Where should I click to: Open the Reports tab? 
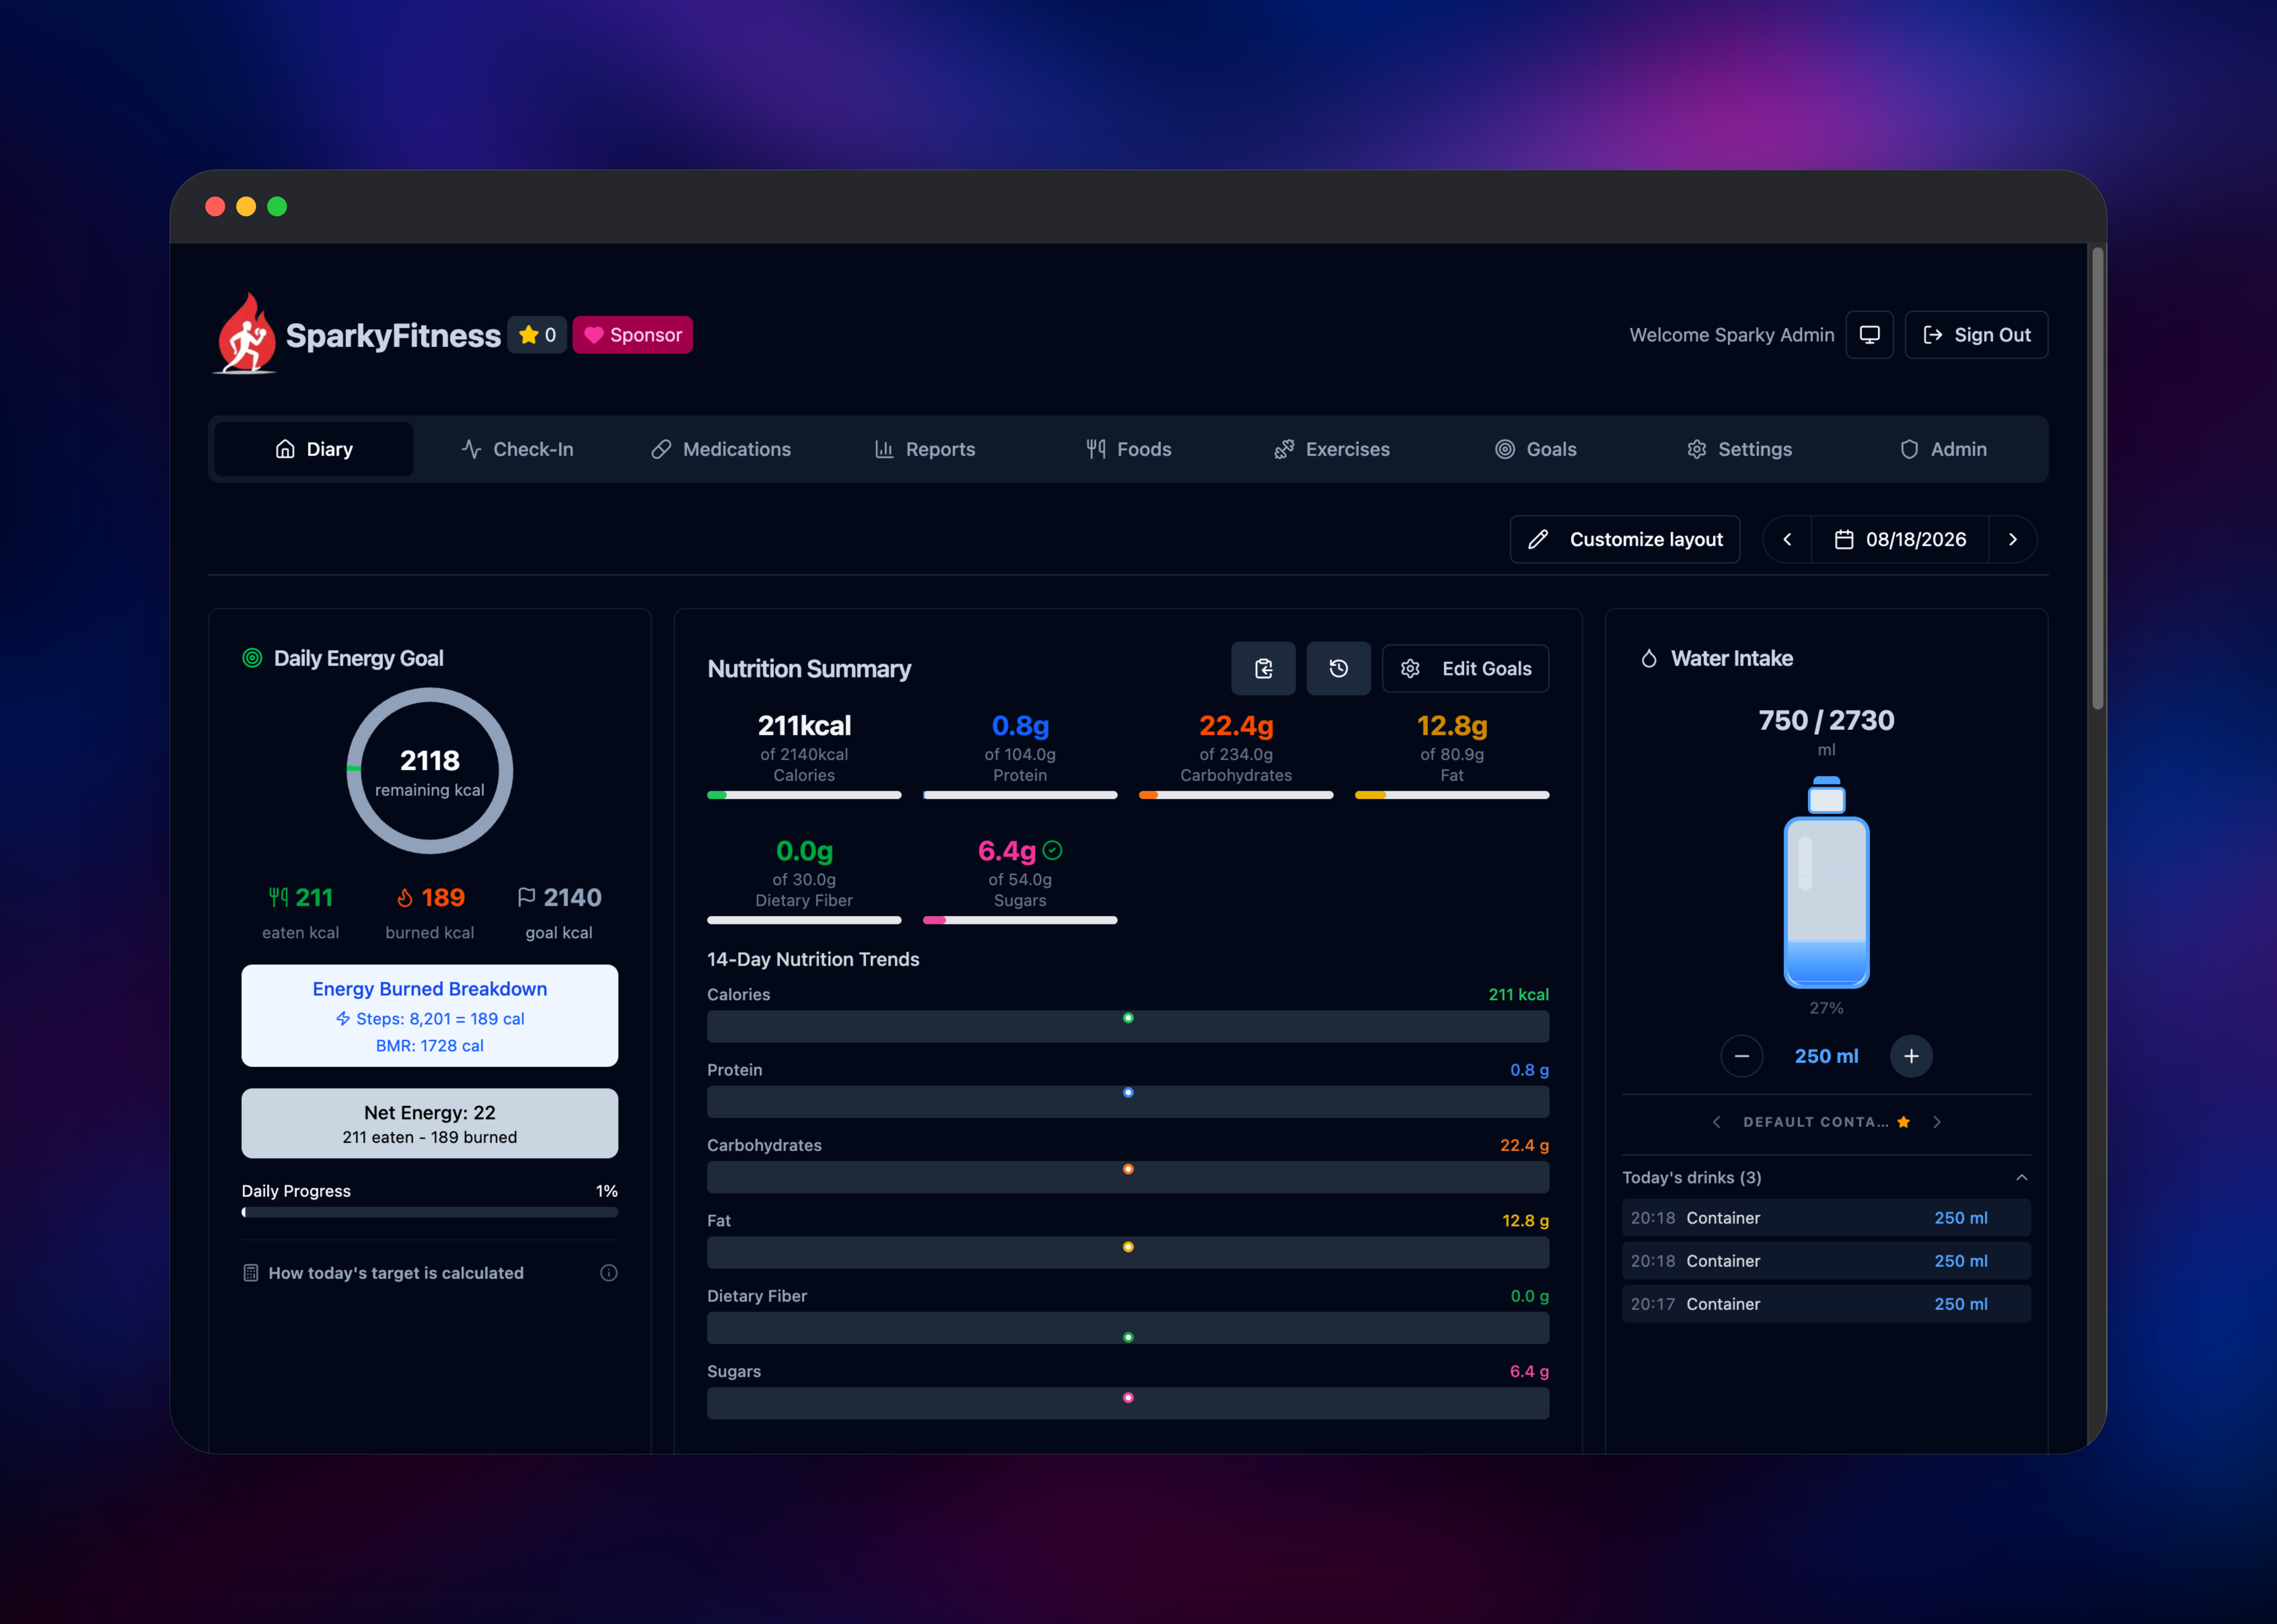point(925,449)
